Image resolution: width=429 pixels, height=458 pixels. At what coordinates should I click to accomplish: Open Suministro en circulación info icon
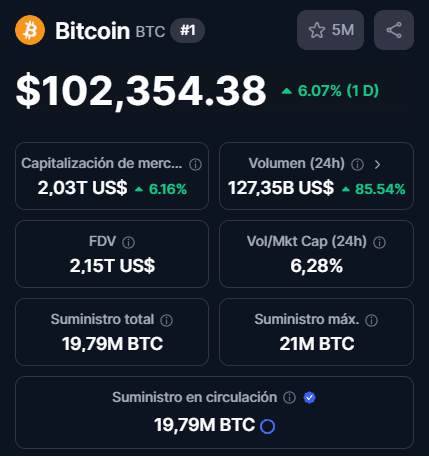(289, 397)
